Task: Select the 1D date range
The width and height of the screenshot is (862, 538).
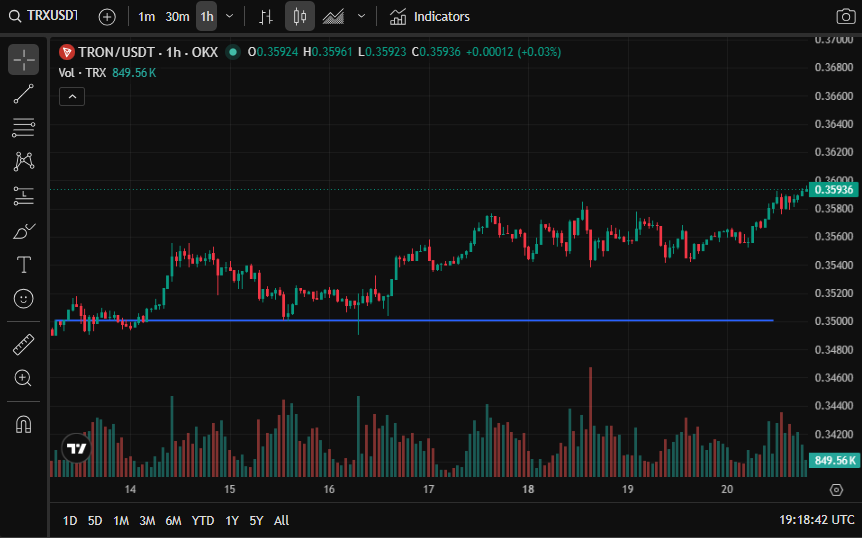Action: 70,520
